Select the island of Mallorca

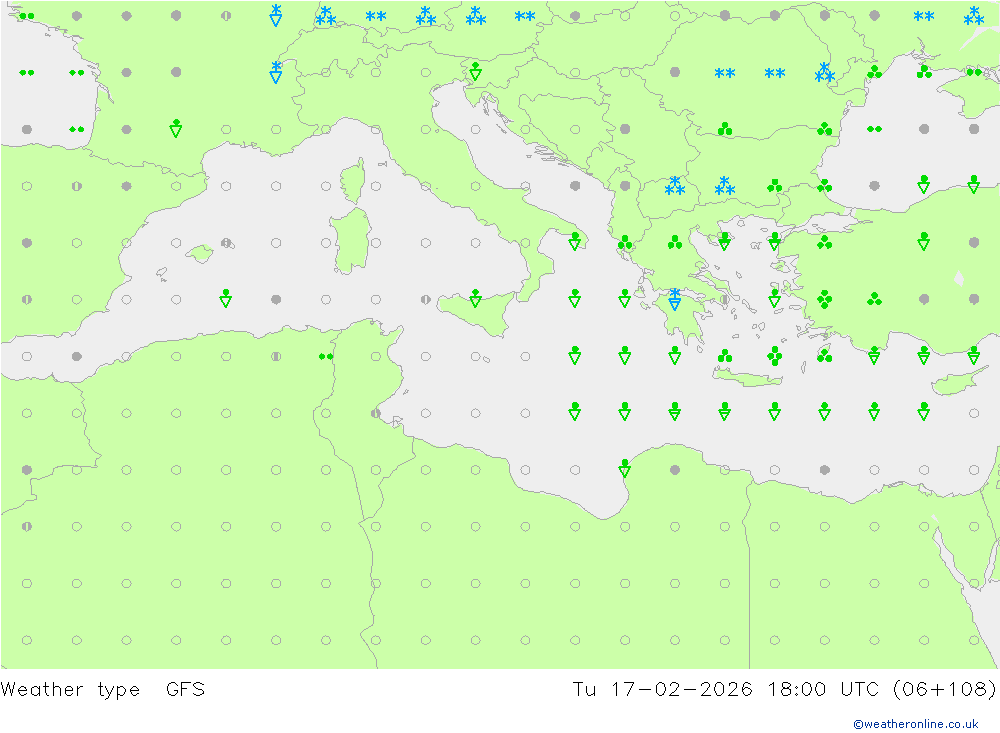[200, 254]
